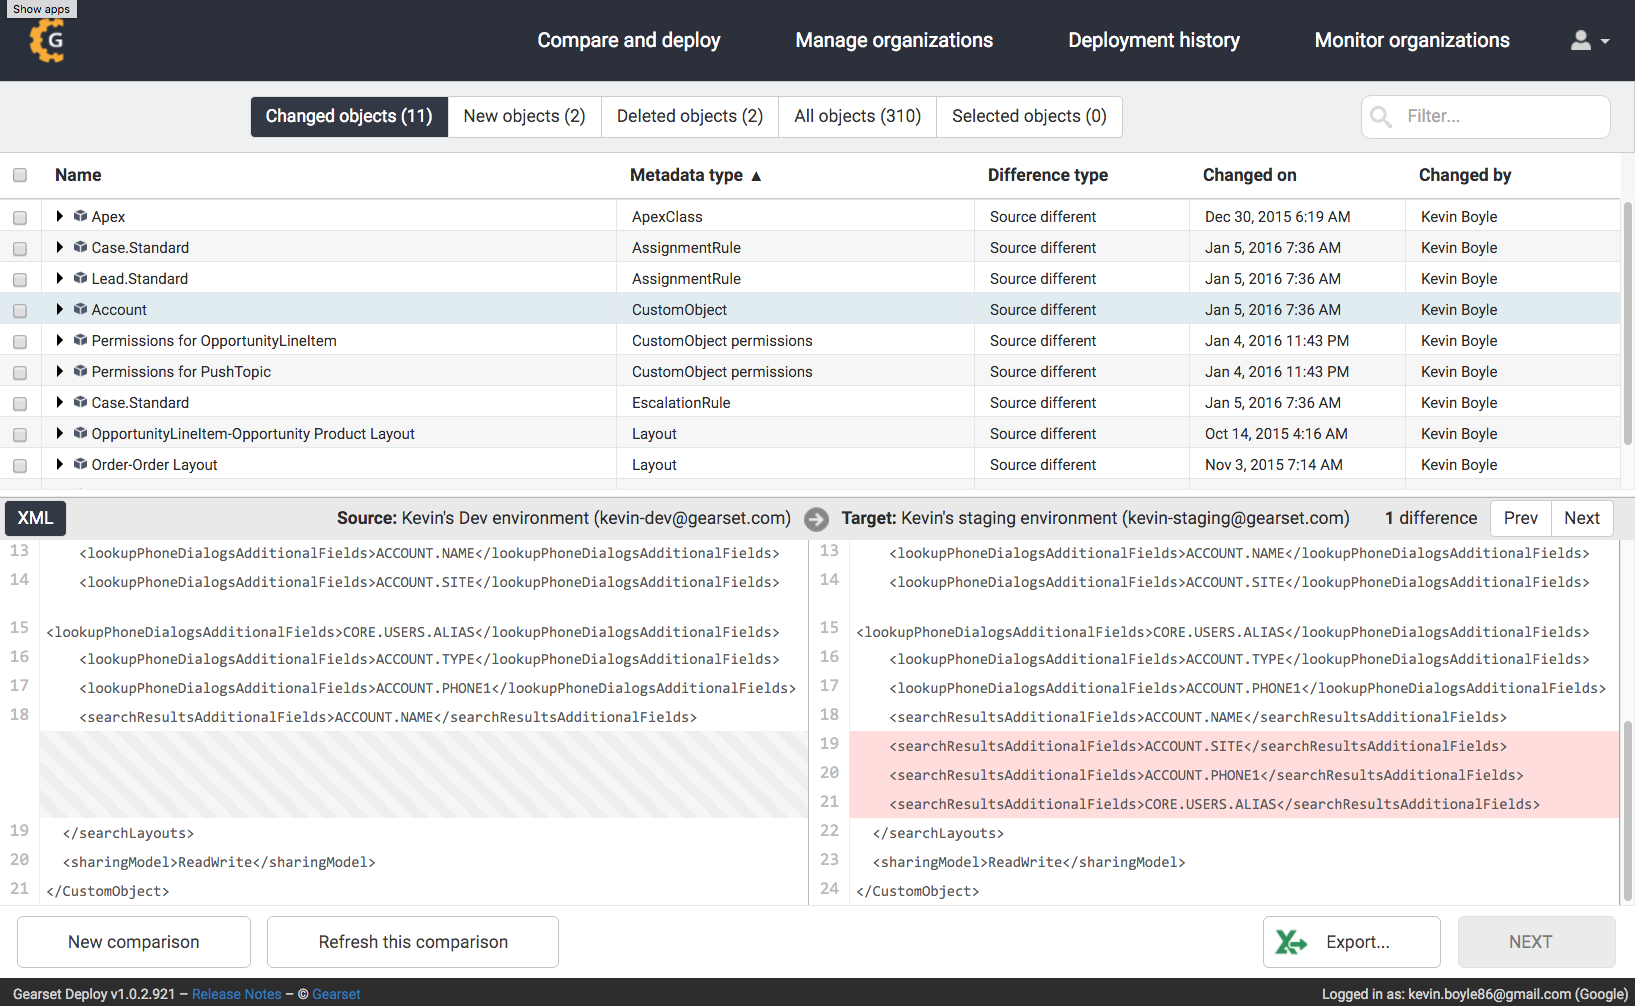
Task: Check Permissions for OpportunityLineItem checkbox
Action: tap(20, 341)
